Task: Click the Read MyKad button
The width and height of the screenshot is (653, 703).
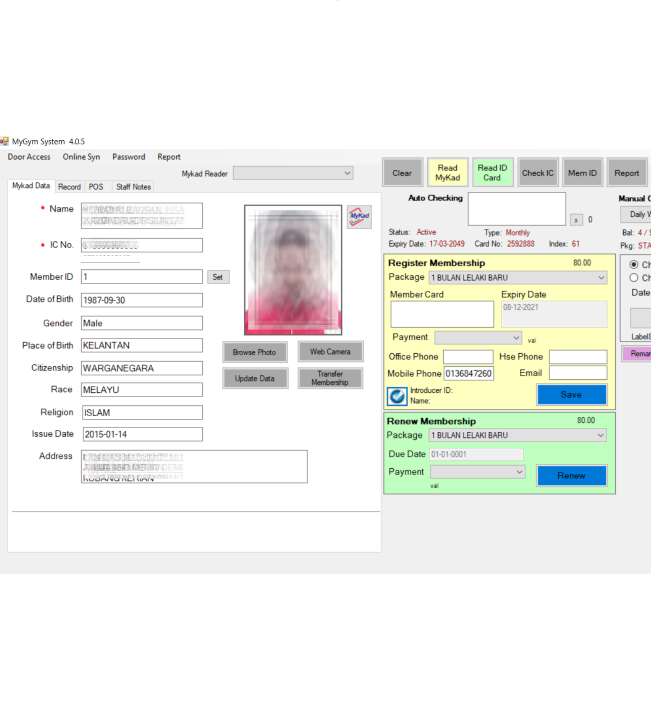Action: pos(448,173)
